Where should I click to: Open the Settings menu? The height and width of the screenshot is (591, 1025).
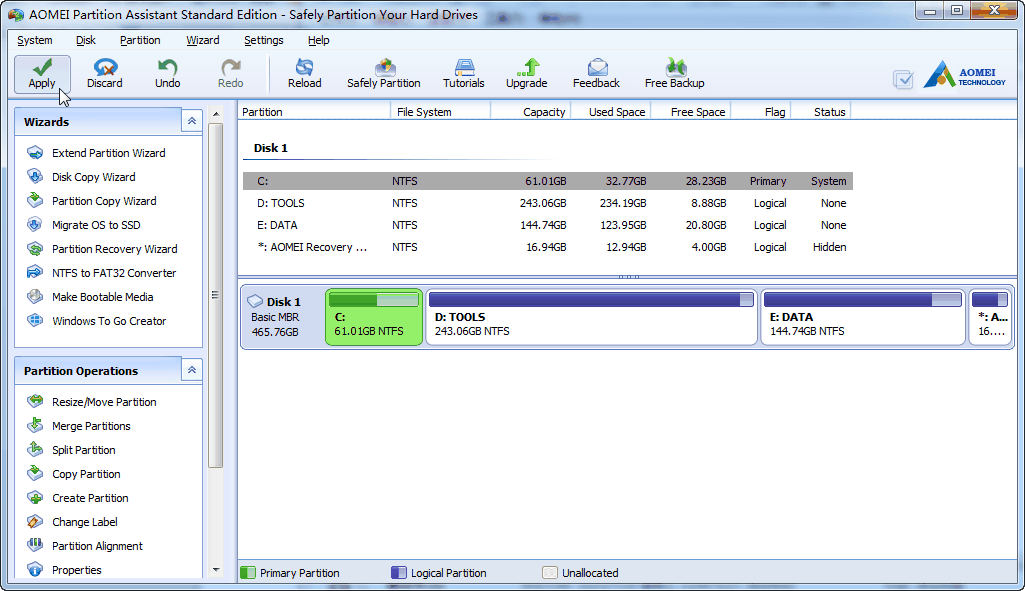[263, 41]
